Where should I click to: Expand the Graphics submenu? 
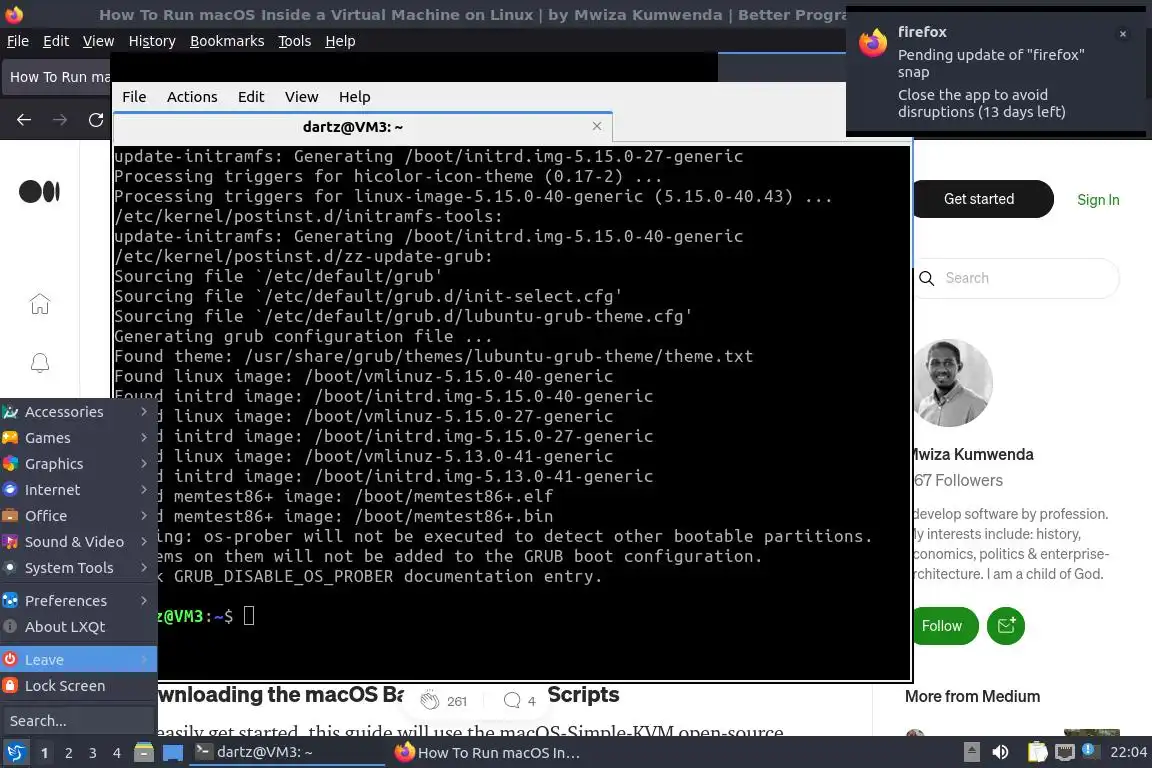click(79, 464)
